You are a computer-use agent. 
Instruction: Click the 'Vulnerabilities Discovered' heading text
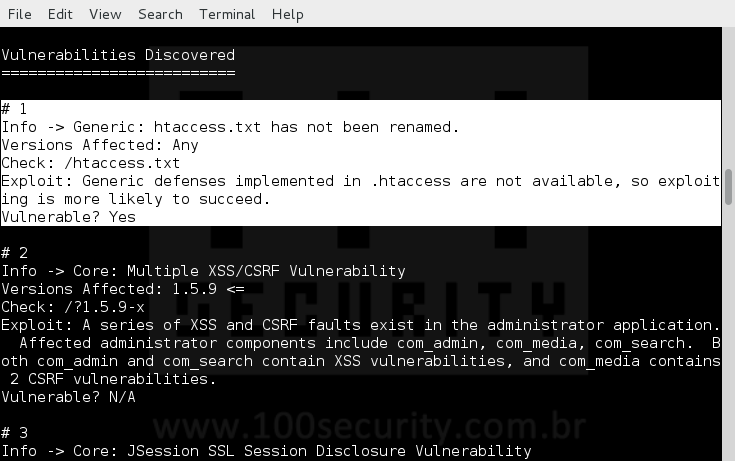pyautogui.click(x=118, y=55)
